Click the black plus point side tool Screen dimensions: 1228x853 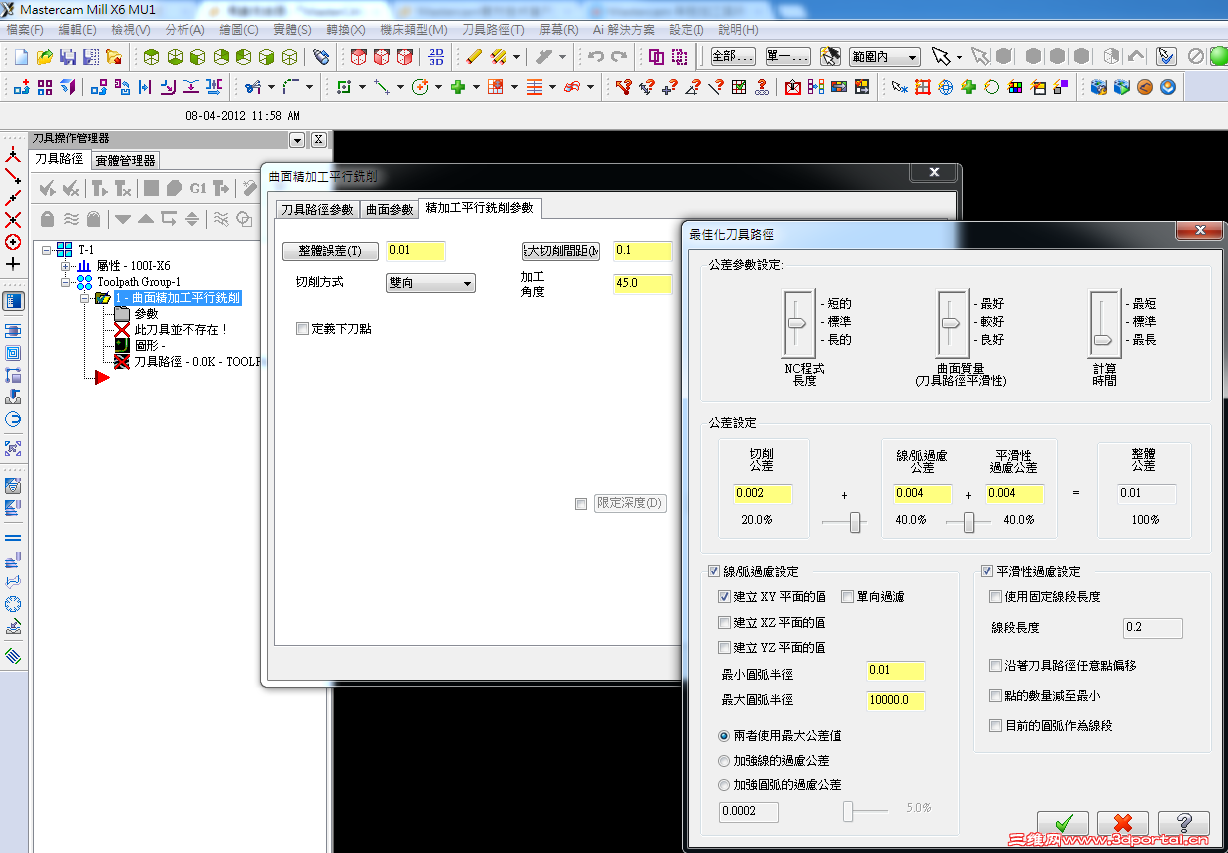pyautogui.click(x=13, y=264)
